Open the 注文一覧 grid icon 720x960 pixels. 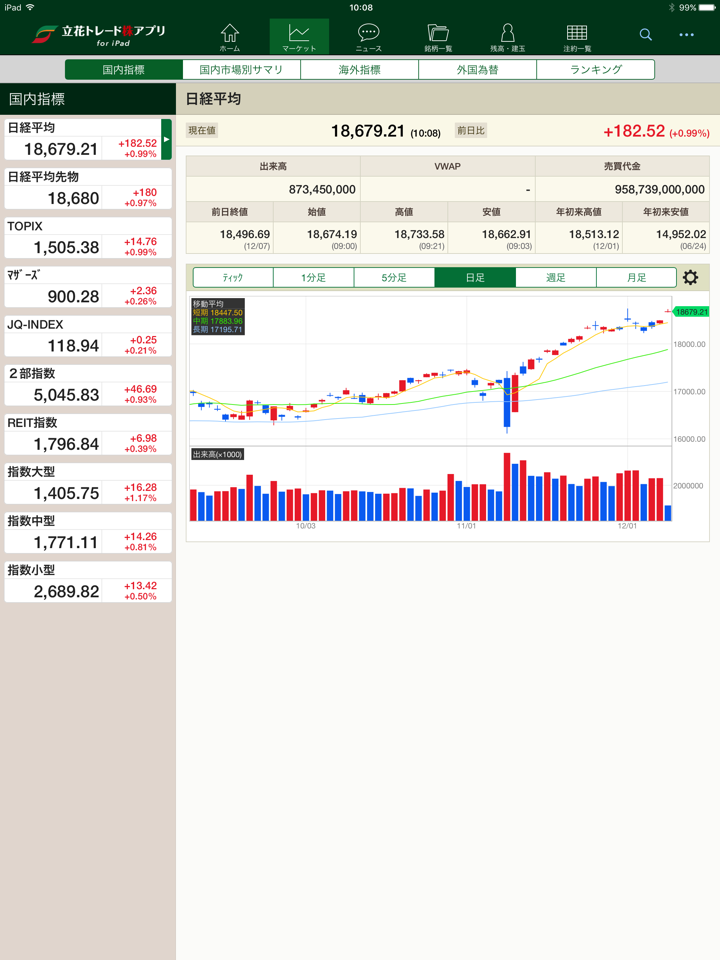[577, 37]
